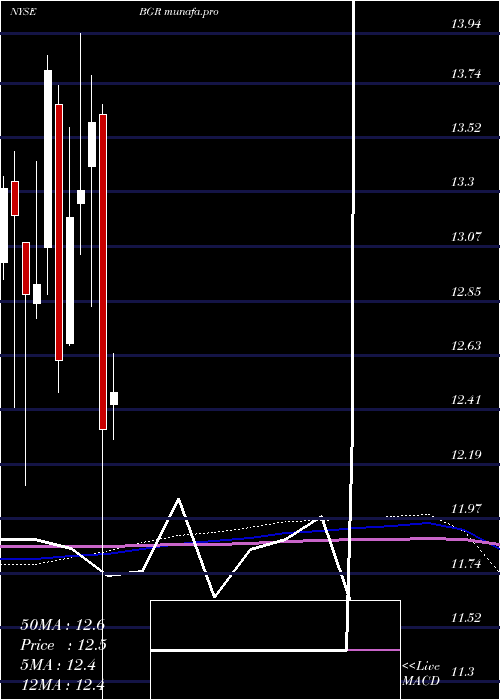
Task: Click the <<Live MACD label
Action: [x=421, y=674]
